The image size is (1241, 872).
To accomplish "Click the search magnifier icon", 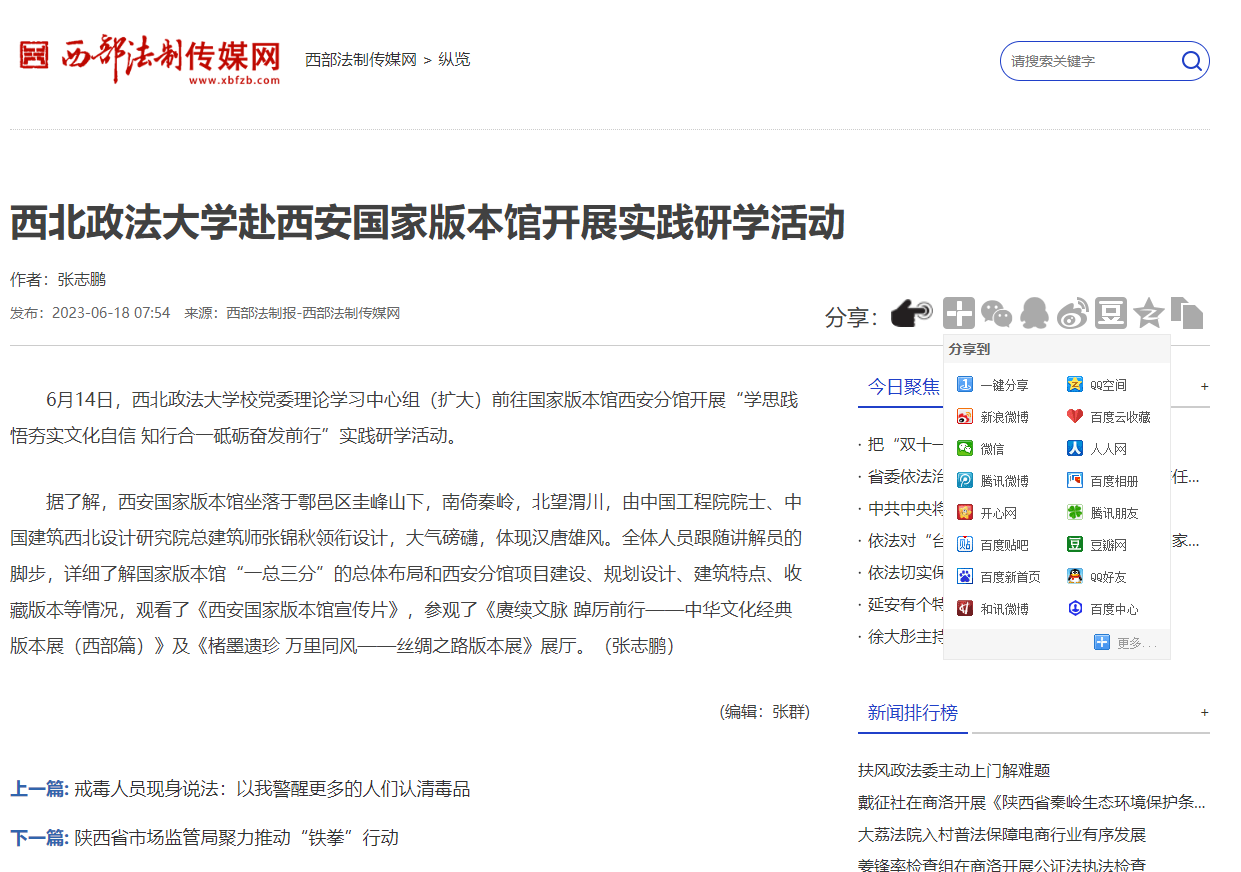I will click(x=1191, y=61).
